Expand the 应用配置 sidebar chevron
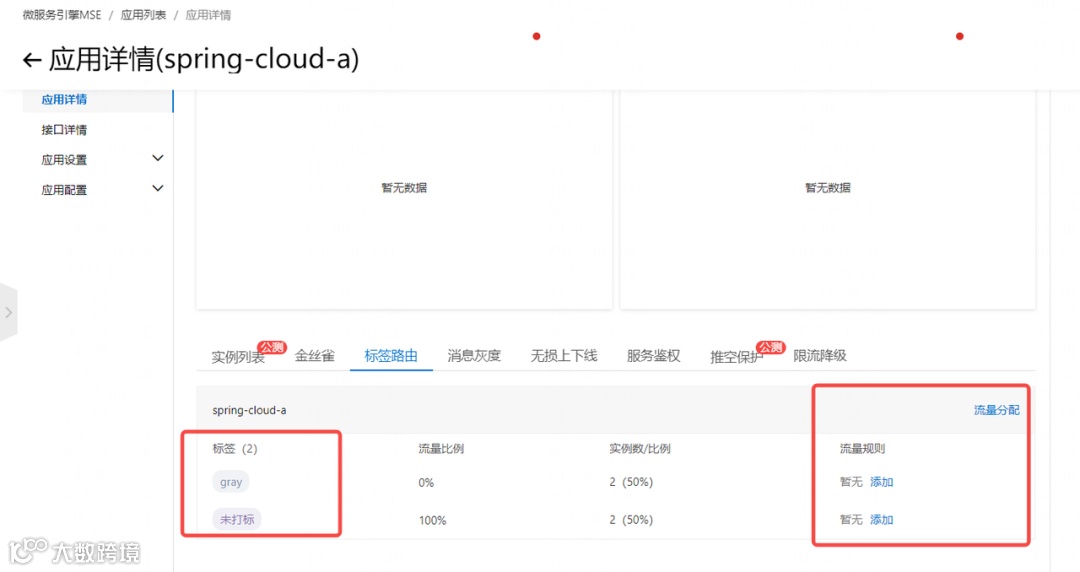1080x572 pixels. point(158,188)
